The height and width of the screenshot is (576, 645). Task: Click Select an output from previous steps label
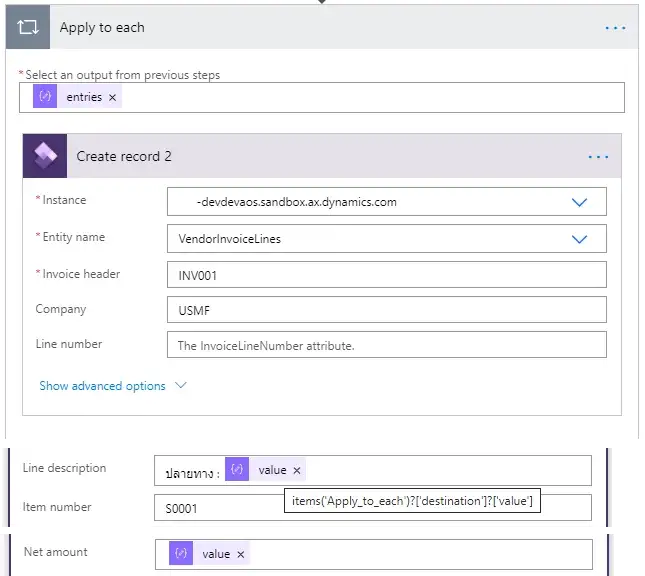(123, 75)
